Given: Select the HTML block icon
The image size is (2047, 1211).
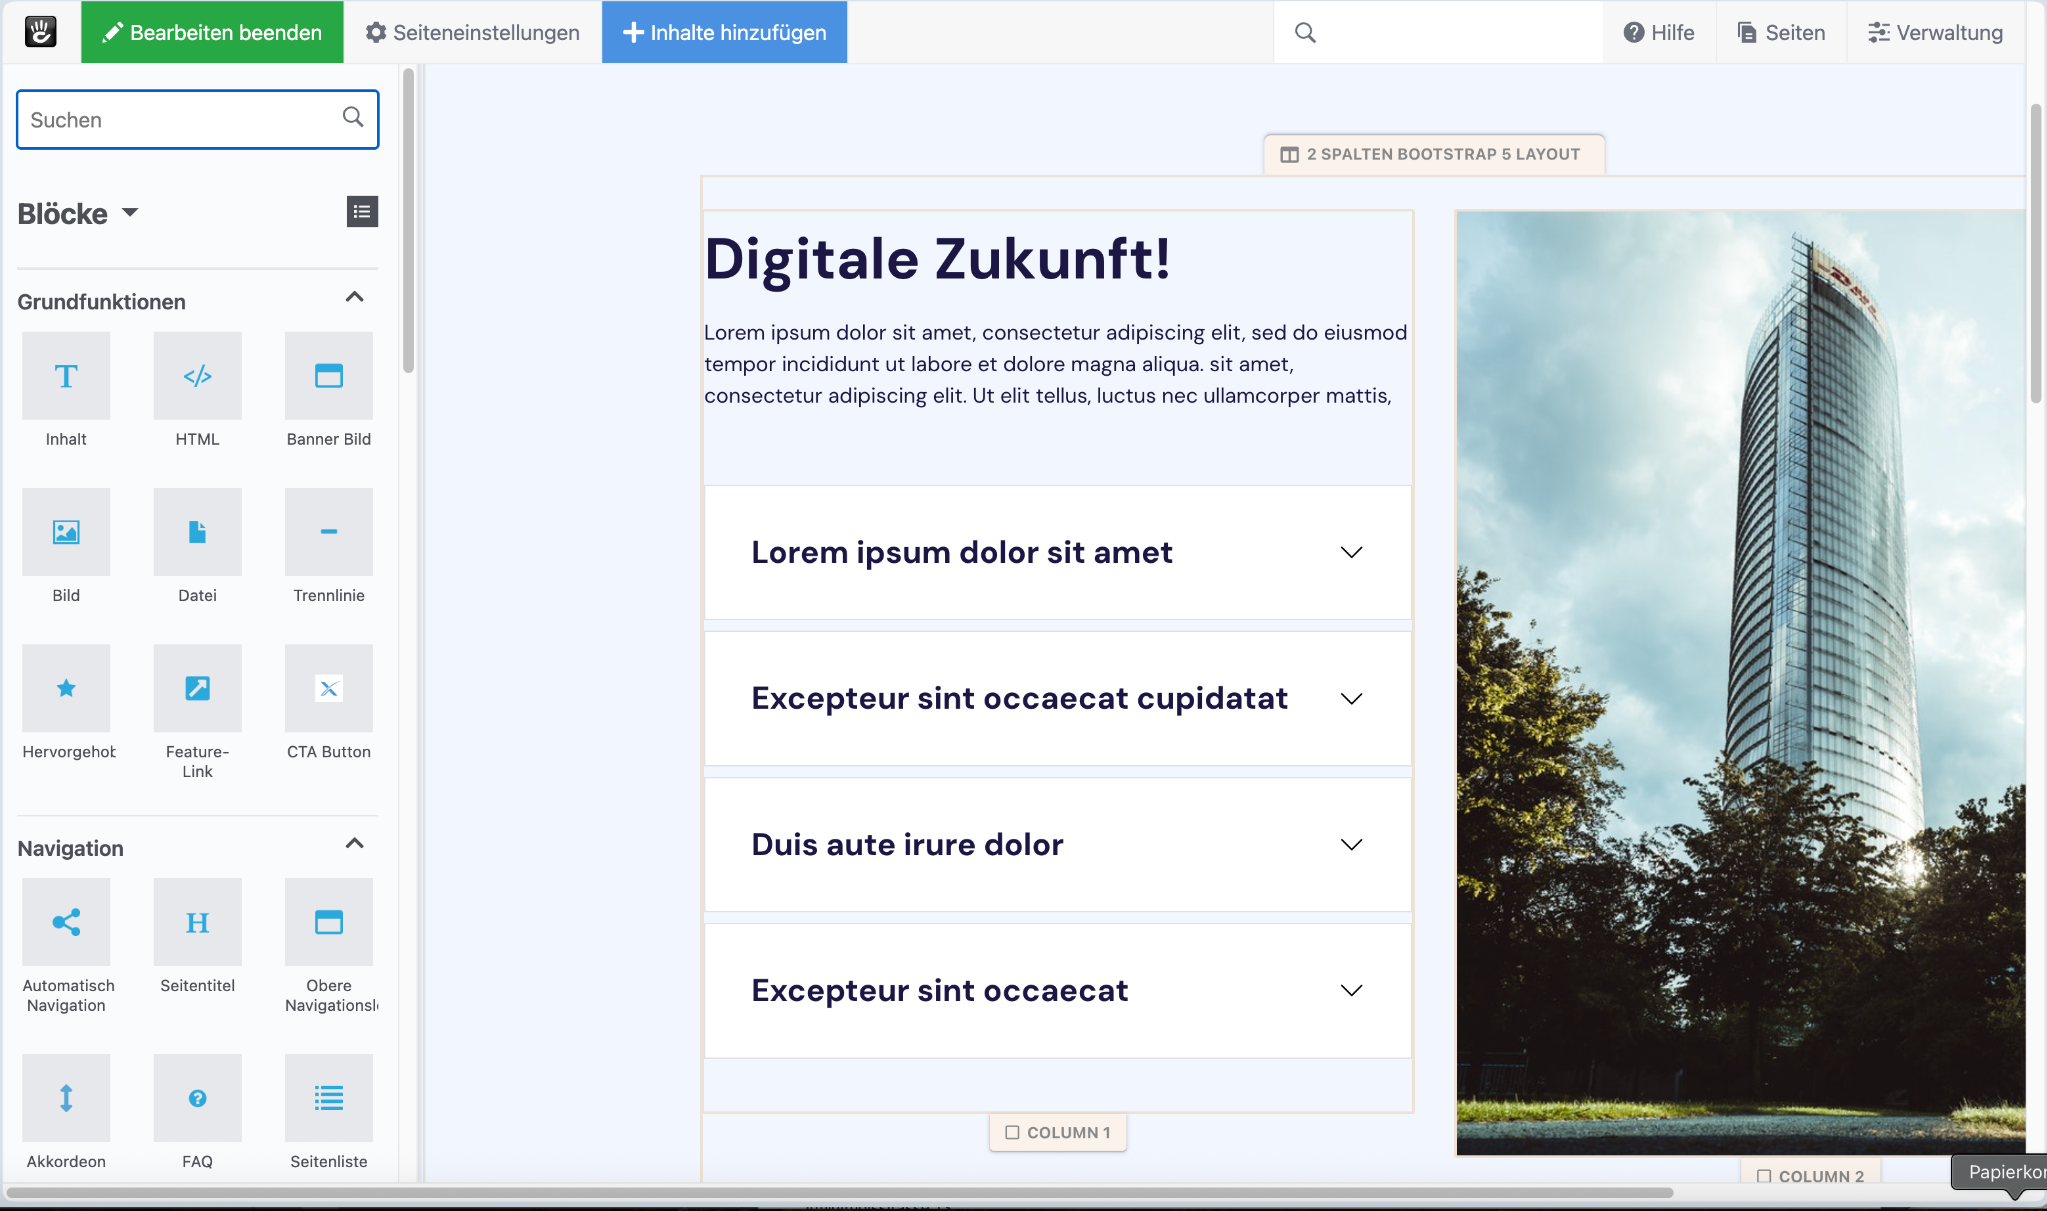Looking at the screenshot, I should coord(197,376).
